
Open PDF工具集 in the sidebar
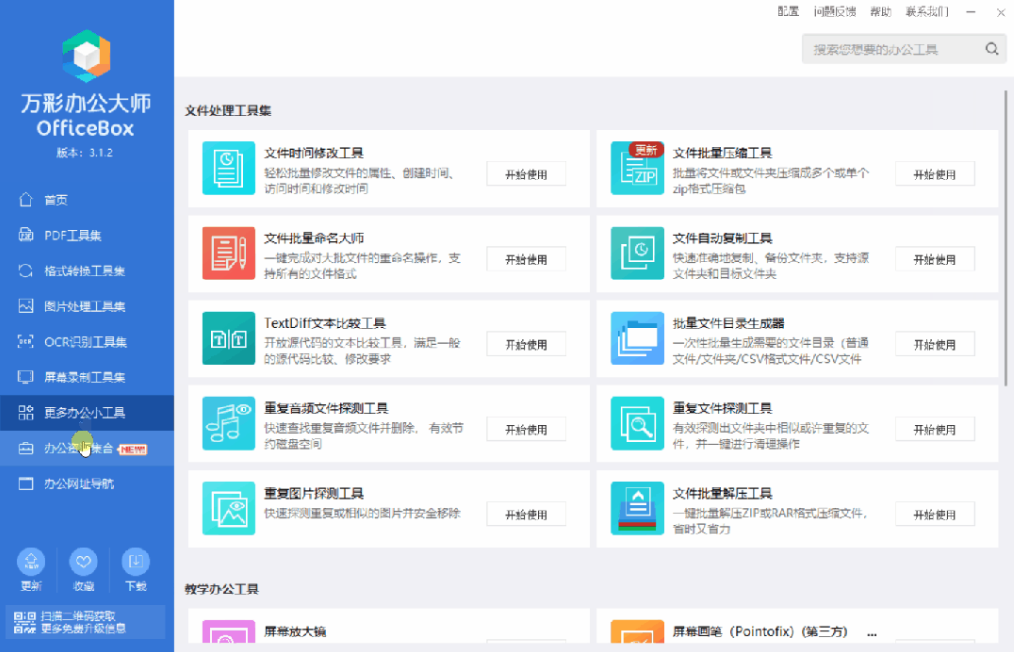pos(87,235)
